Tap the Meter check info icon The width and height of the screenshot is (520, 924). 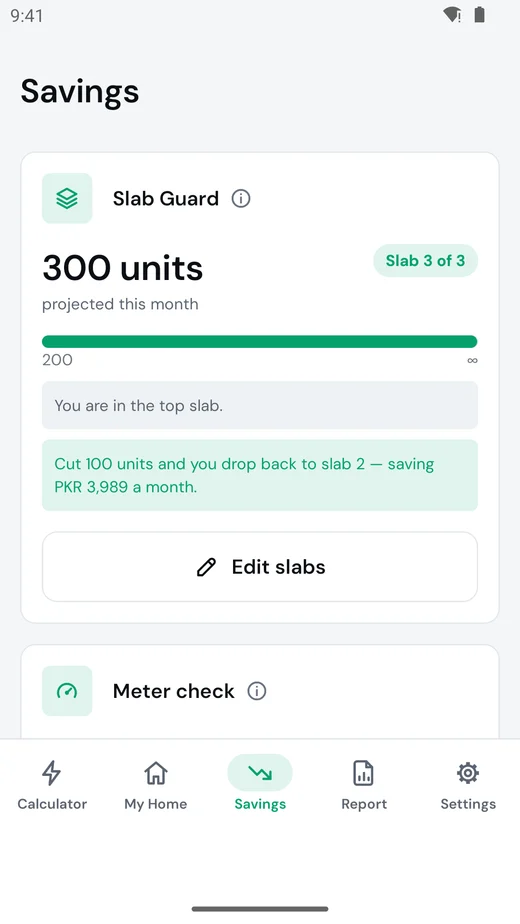coord(256,691)
